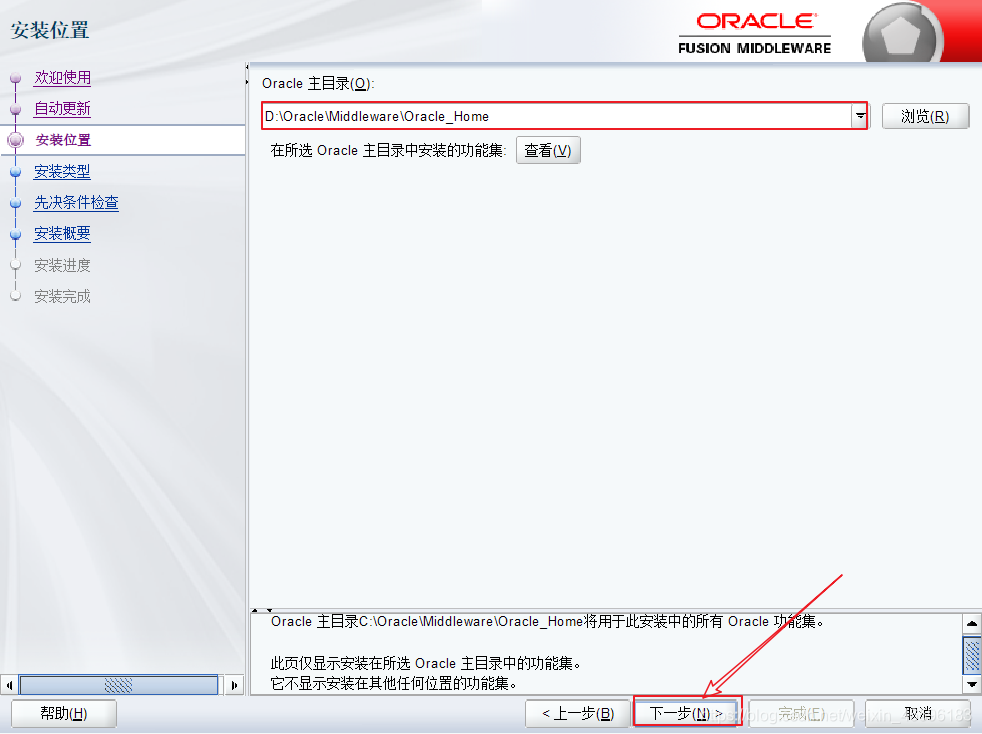Click the 安装位置 current step marker icon
The image size is (982, 734).
[16, 140]
